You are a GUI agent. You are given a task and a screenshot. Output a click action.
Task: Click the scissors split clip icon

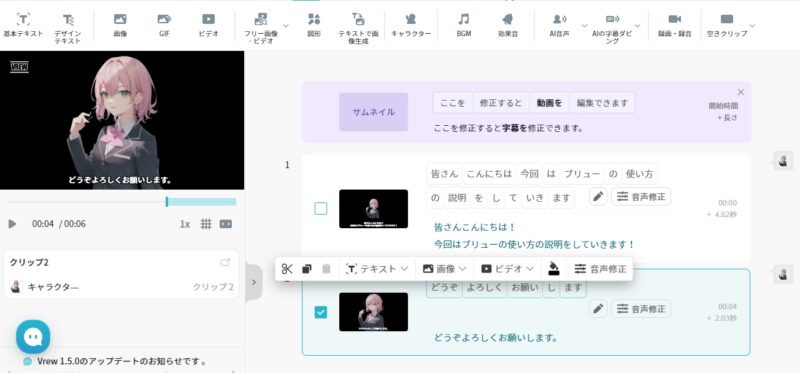click(x=287, y=269)
